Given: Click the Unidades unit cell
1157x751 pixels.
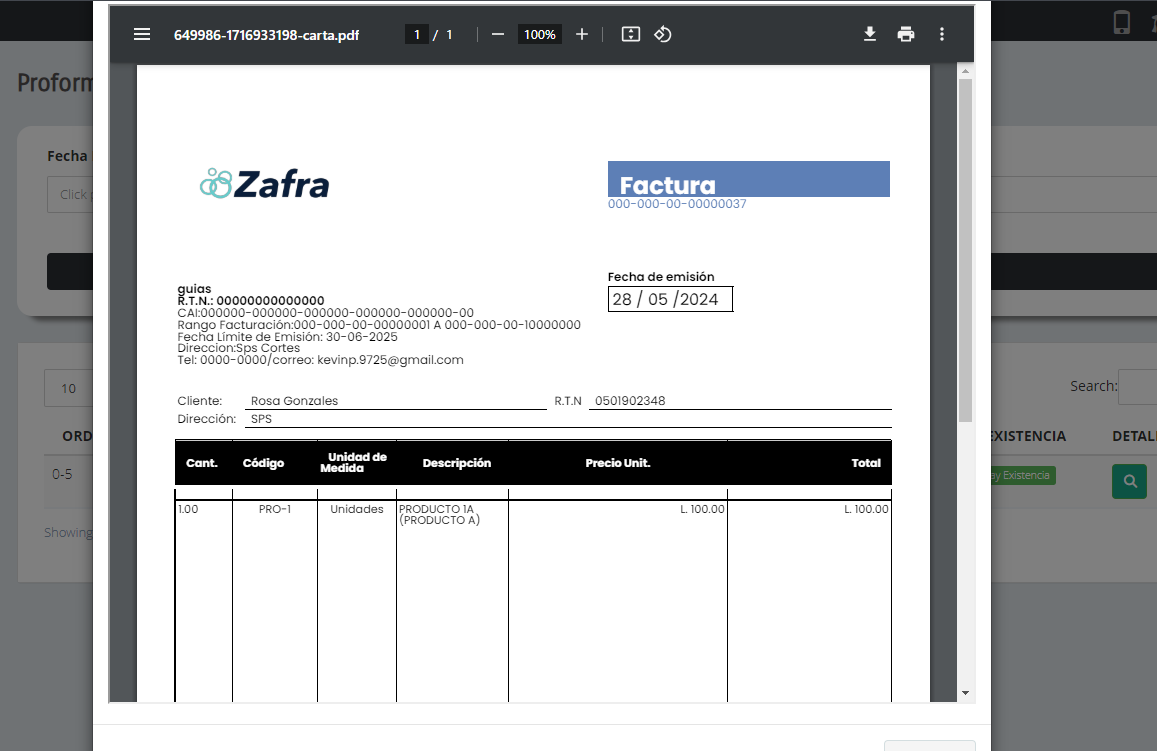Looking at the screenshot, I should click(x=356, y=509).
